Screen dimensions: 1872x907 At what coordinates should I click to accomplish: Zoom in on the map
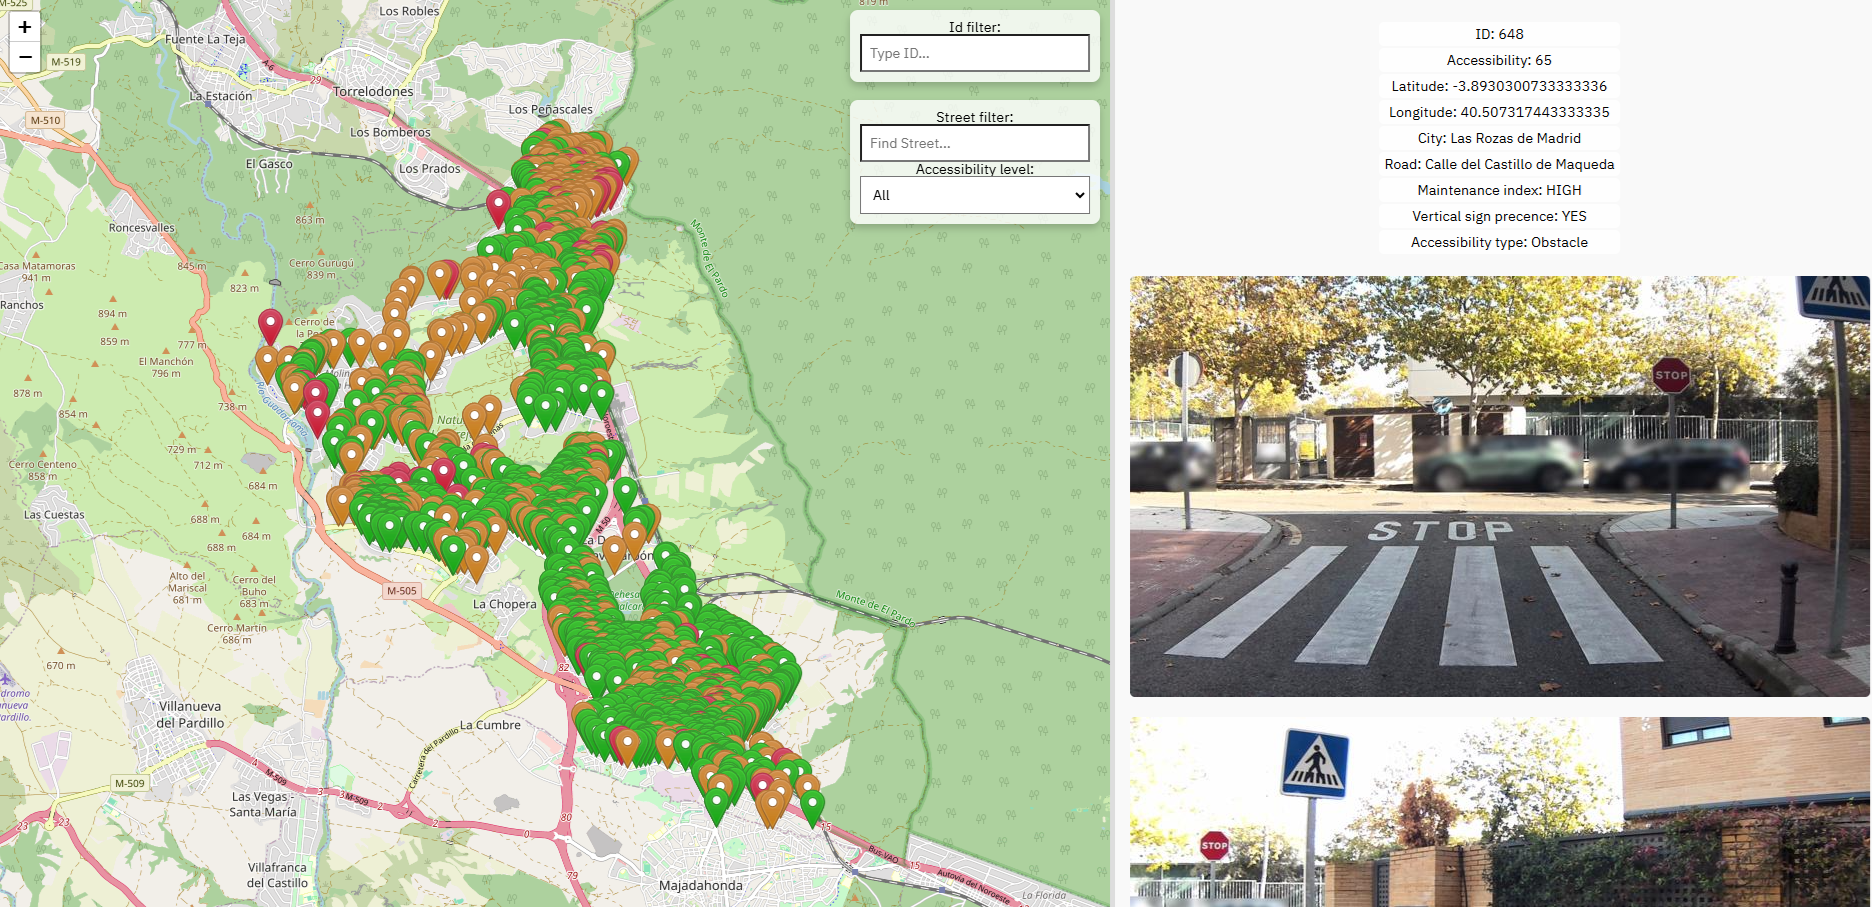[25, 27]
